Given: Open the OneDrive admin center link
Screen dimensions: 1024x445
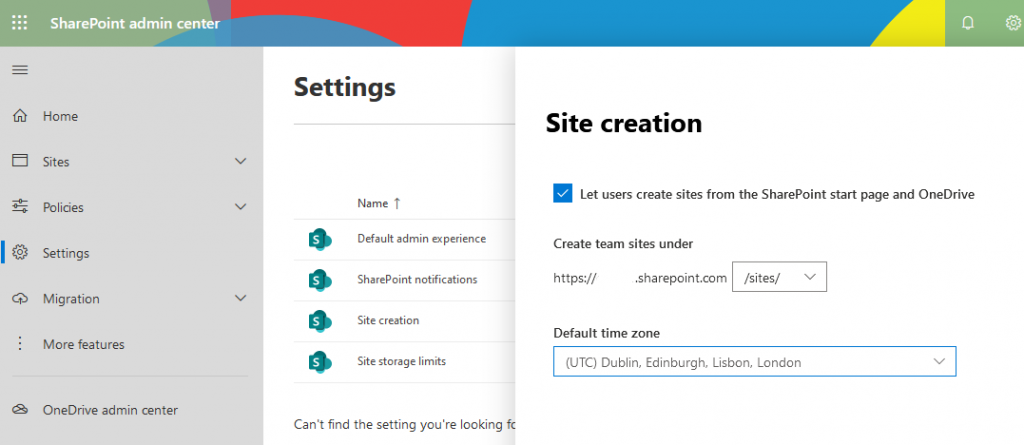Looking at the screenshot, I should pyautogui.click(x=110, y=410).
